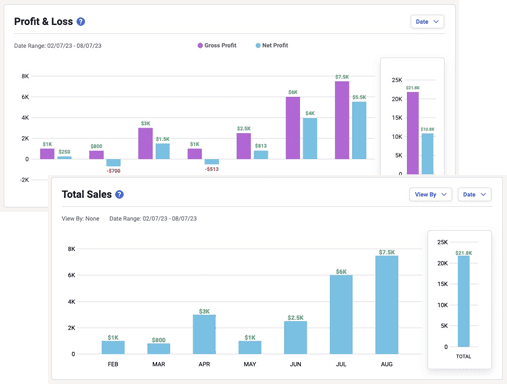Select the $10.8K total net profit bar

tap(428, 154)
